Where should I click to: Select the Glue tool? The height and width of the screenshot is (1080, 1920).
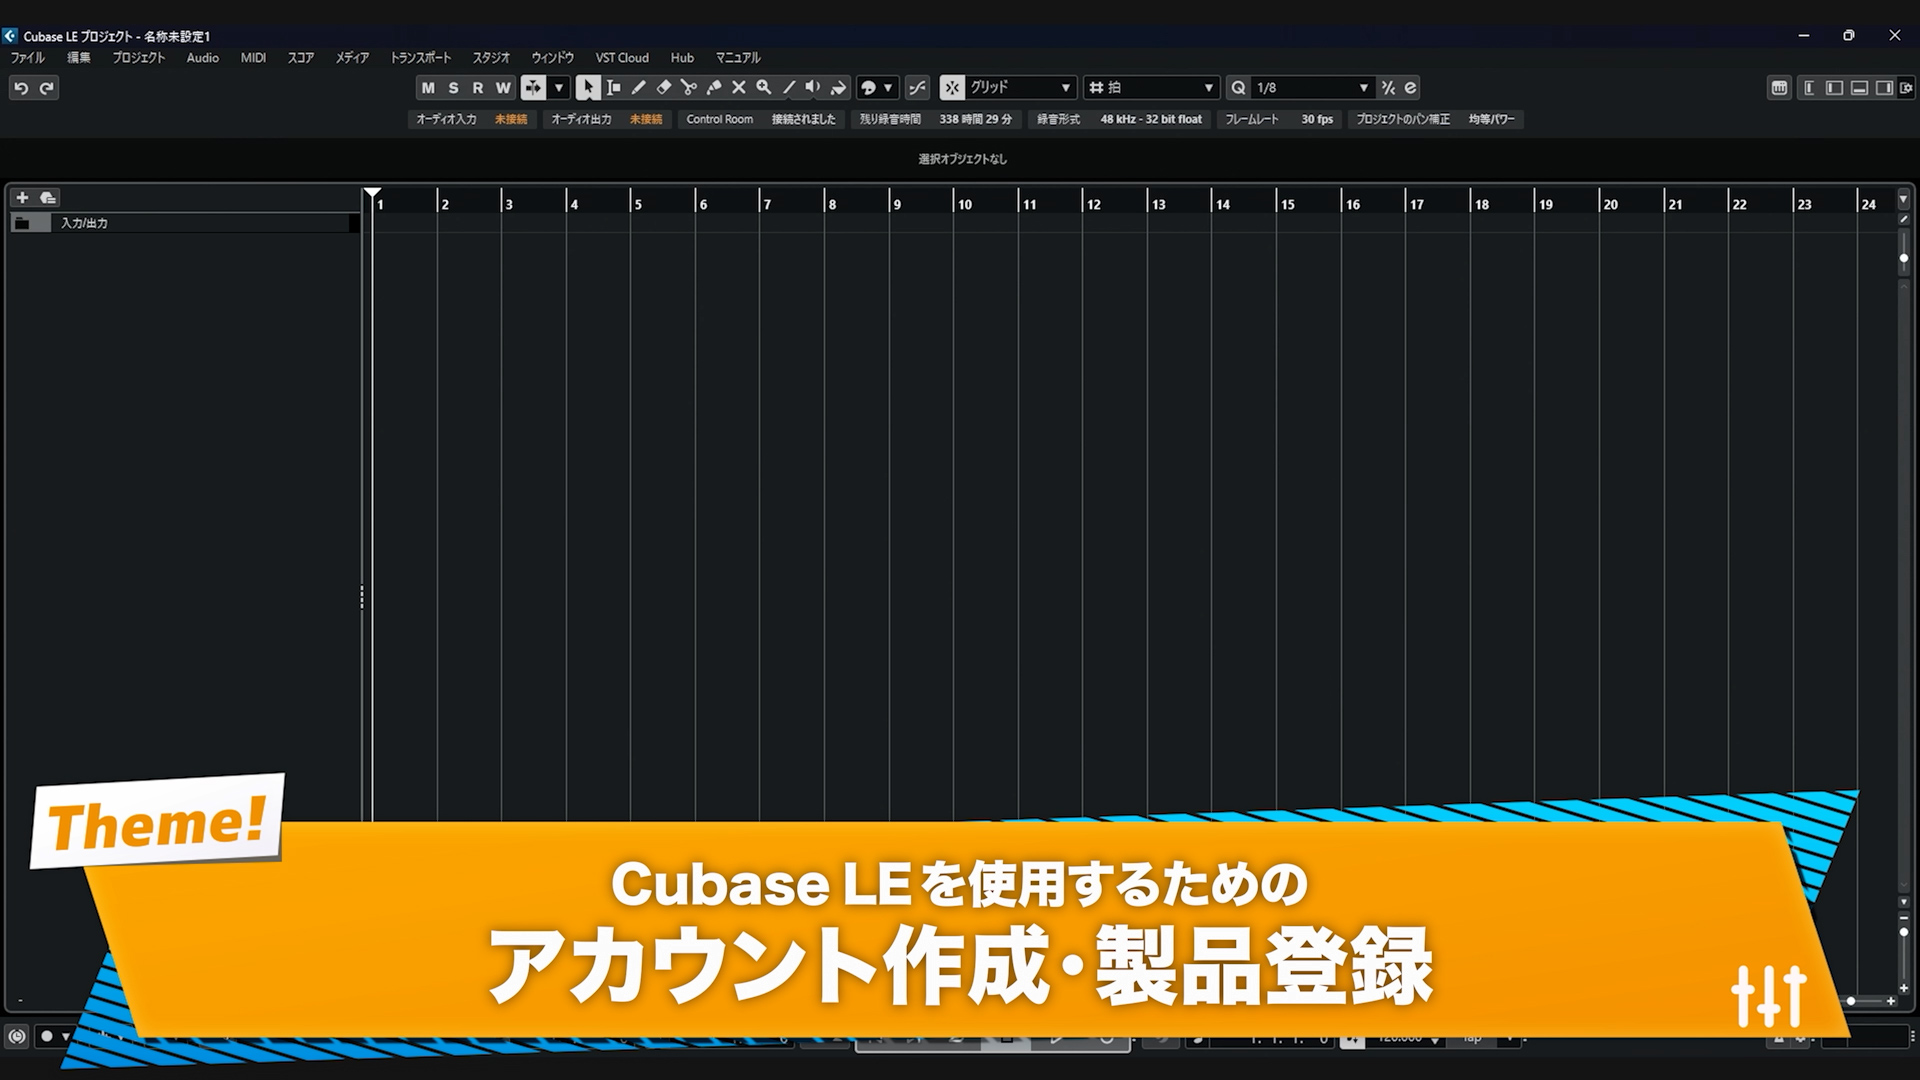(713, 88)
